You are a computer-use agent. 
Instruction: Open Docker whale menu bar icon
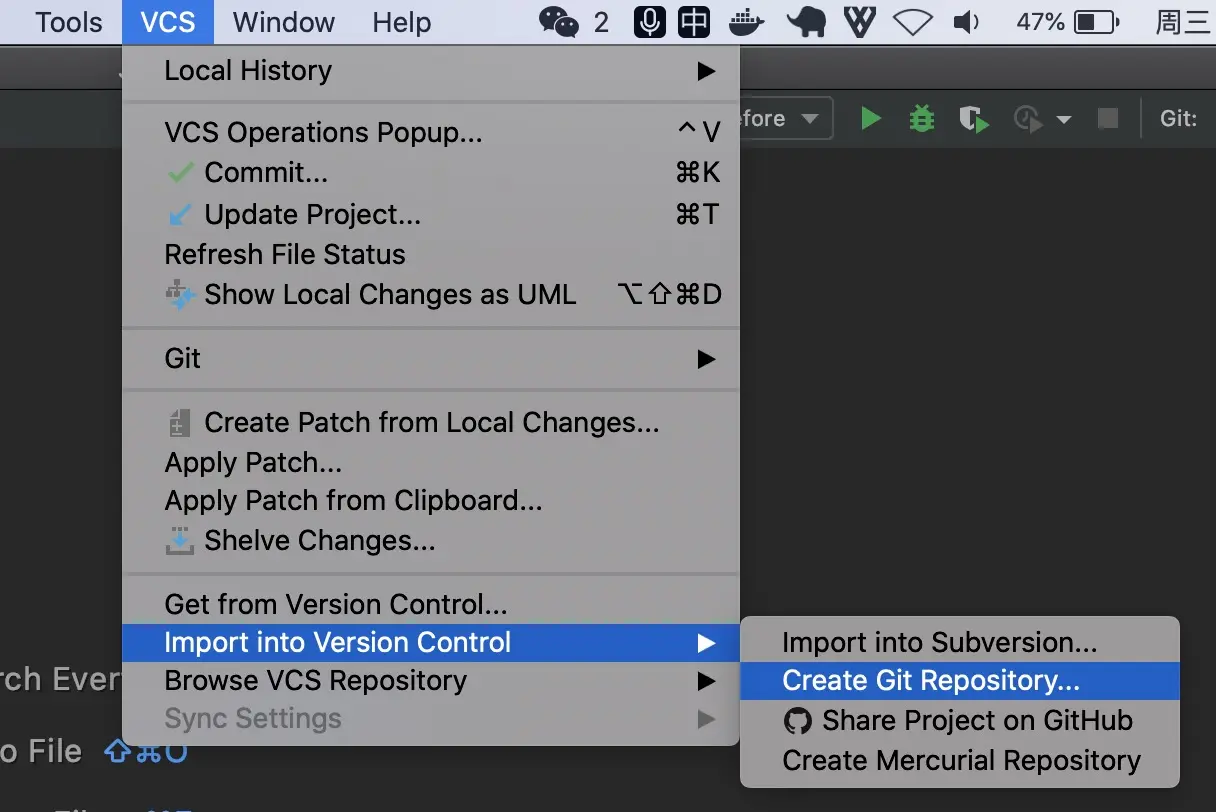click(x=747, y=22)
